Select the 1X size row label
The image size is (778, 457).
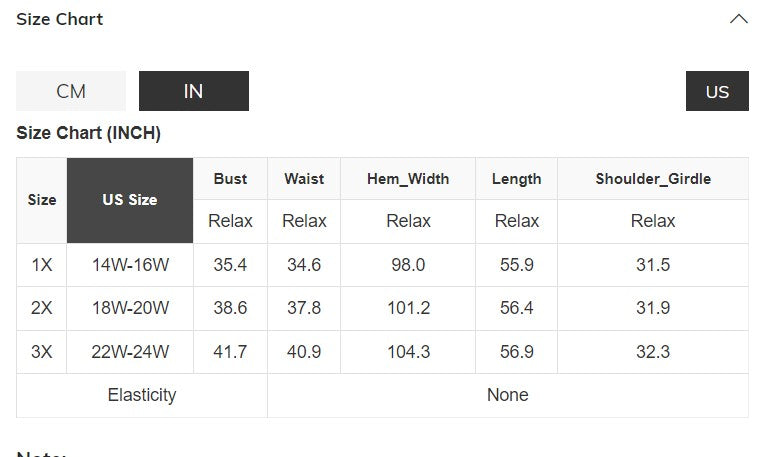pyautogui.click(x=42, y=265)
